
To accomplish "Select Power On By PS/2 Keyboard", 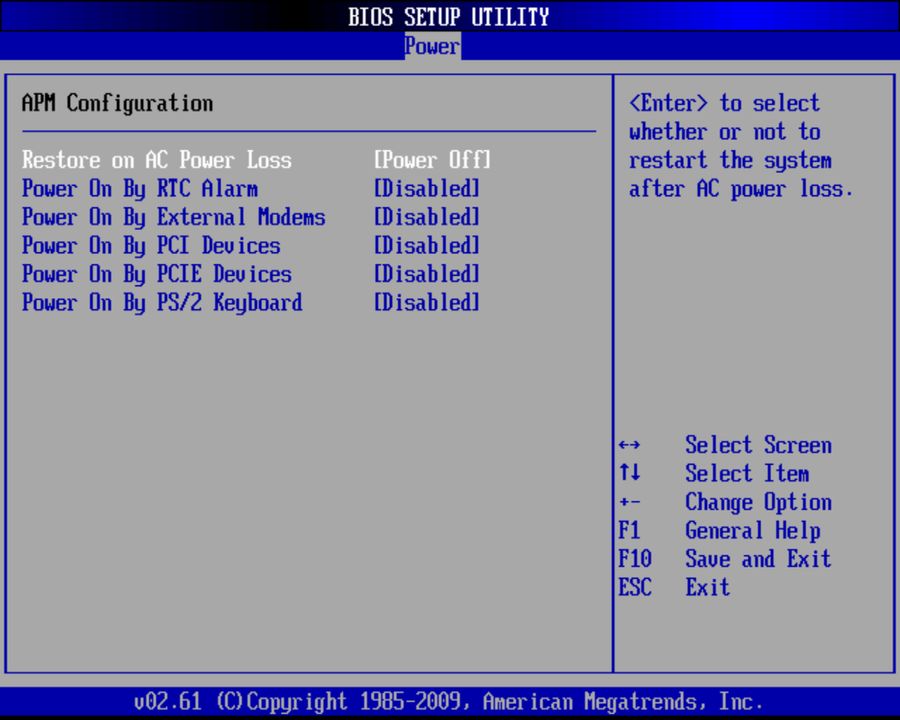I will pyautogui.click(x=162, y=303).
